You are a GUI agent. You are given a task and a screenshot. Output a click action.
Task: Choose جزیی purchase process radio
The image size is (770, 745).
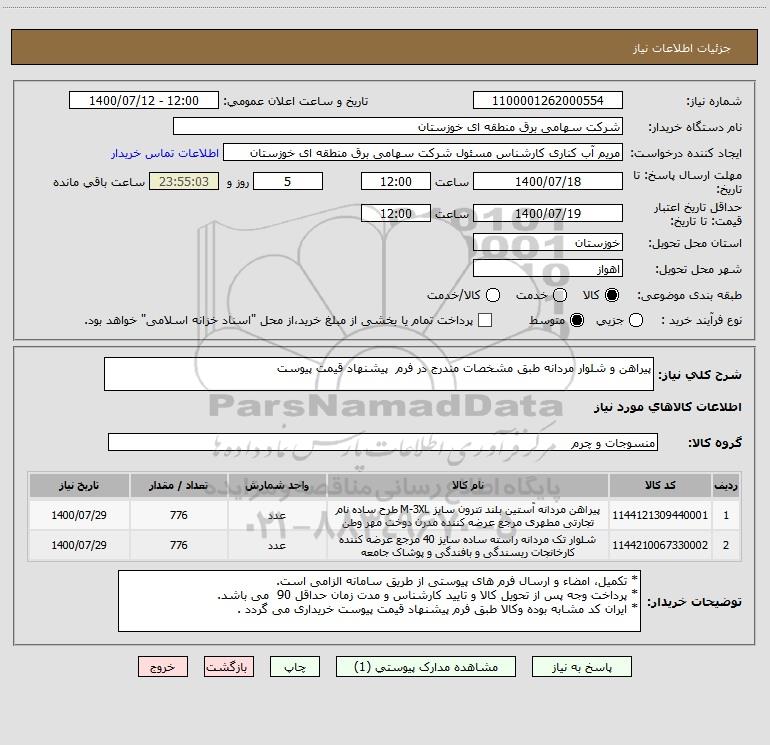[x=635, y=320]
